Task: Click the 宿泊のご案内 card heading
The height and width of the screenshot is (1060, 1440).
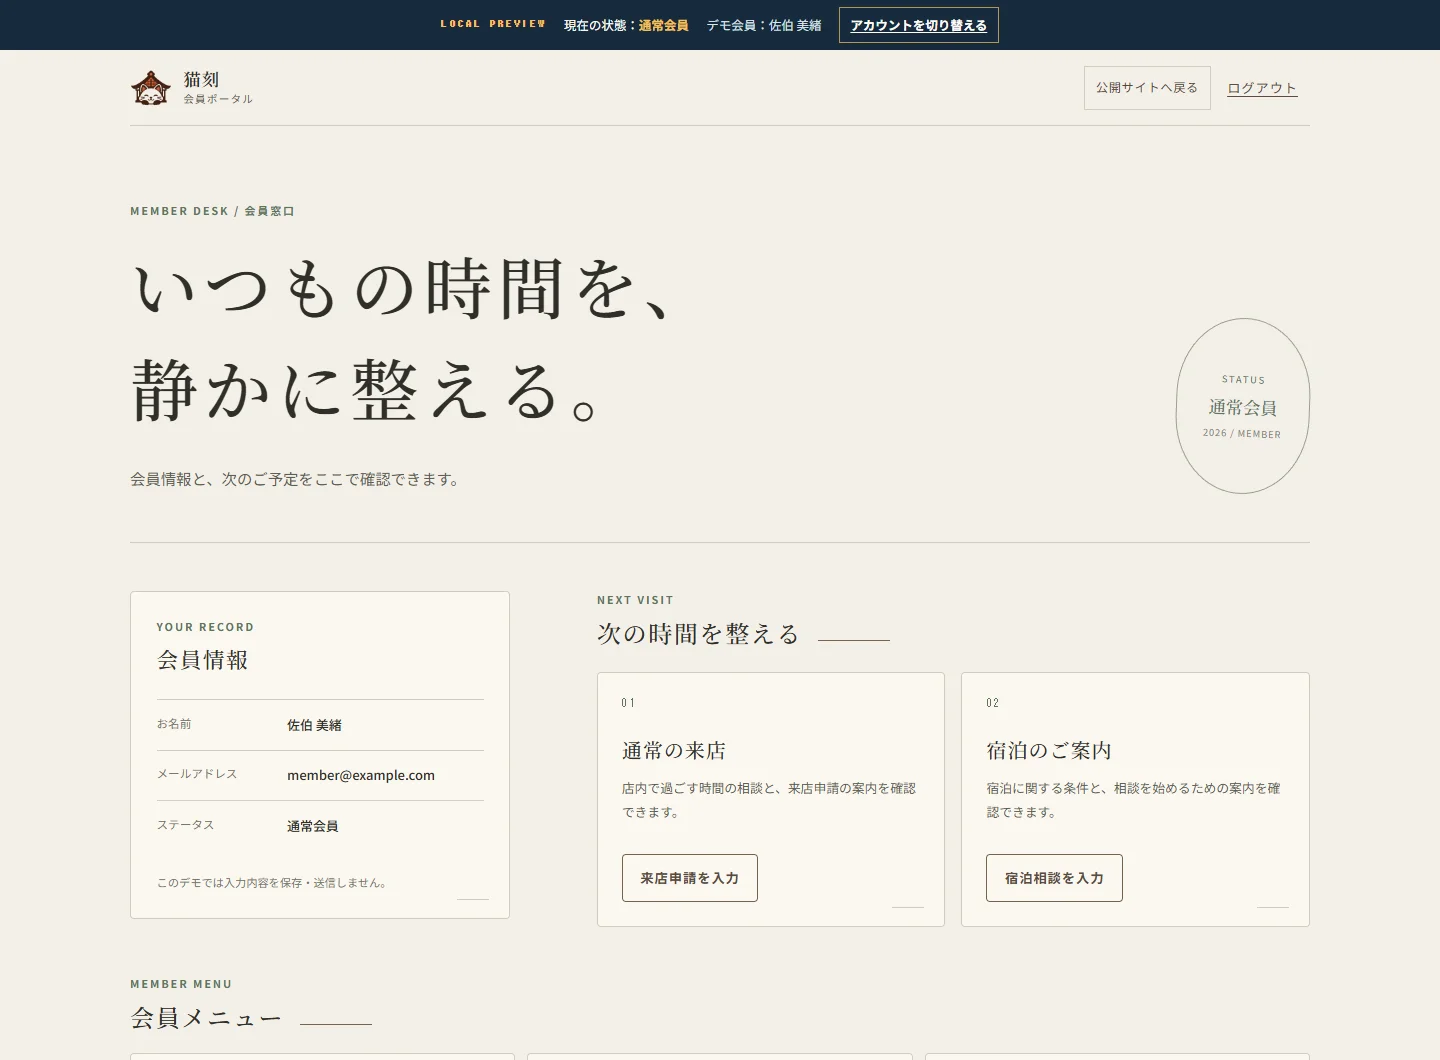Action: click(1049, 750)
